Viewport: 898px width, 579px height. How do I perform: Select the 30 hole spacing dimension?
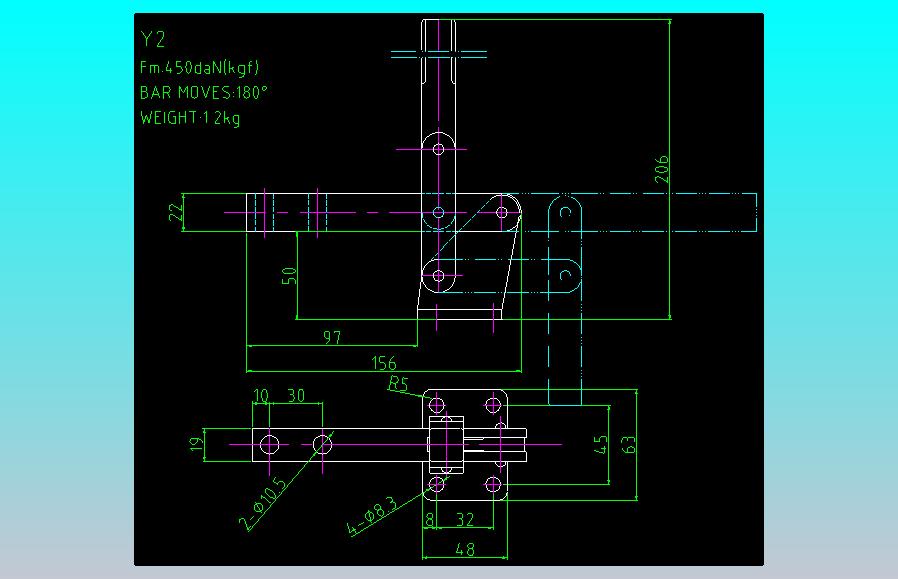coord(296,396)
